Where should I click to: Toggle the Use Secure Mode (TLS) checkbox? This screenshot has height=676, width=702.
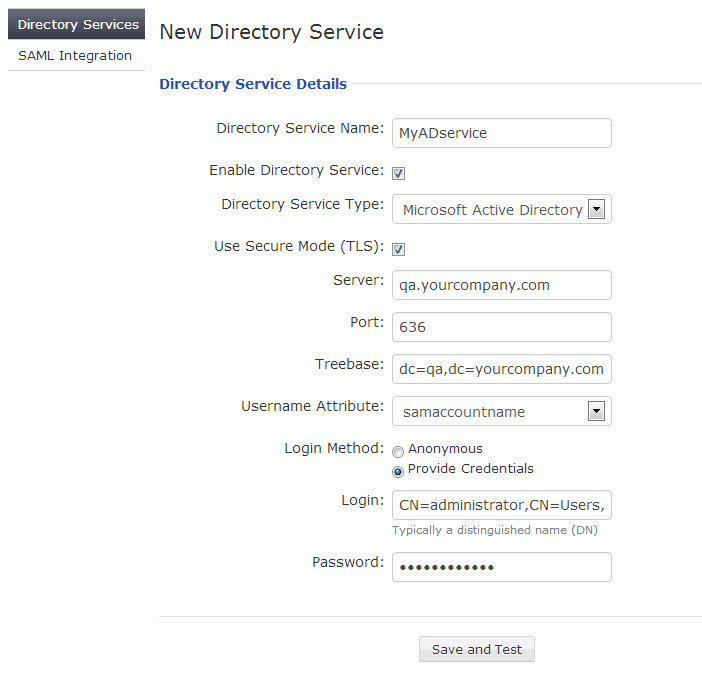[x=398, y=249]
